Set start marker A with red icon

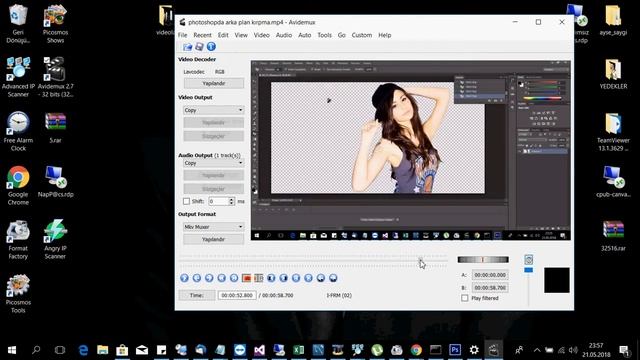[x=247, y=278]
